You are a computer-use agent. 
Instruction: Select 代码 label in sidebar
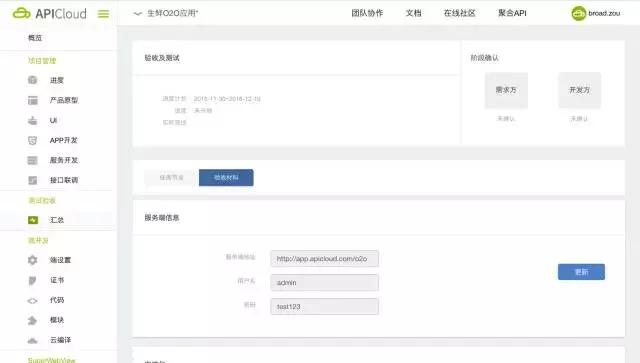pos(57,300)
